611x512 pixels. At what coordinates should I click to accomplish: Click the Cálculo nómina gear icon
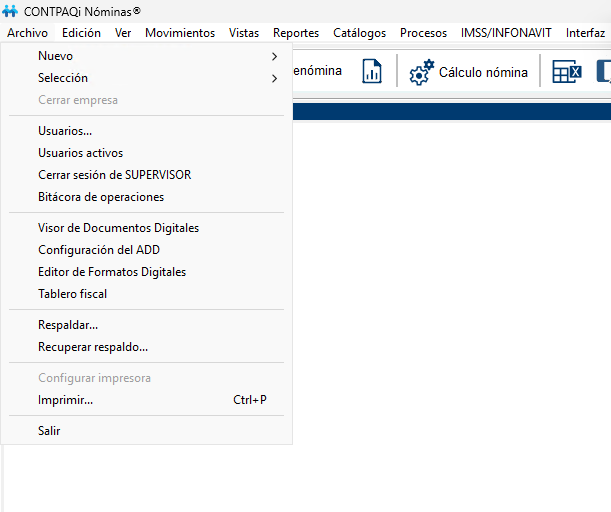(421, 72)
